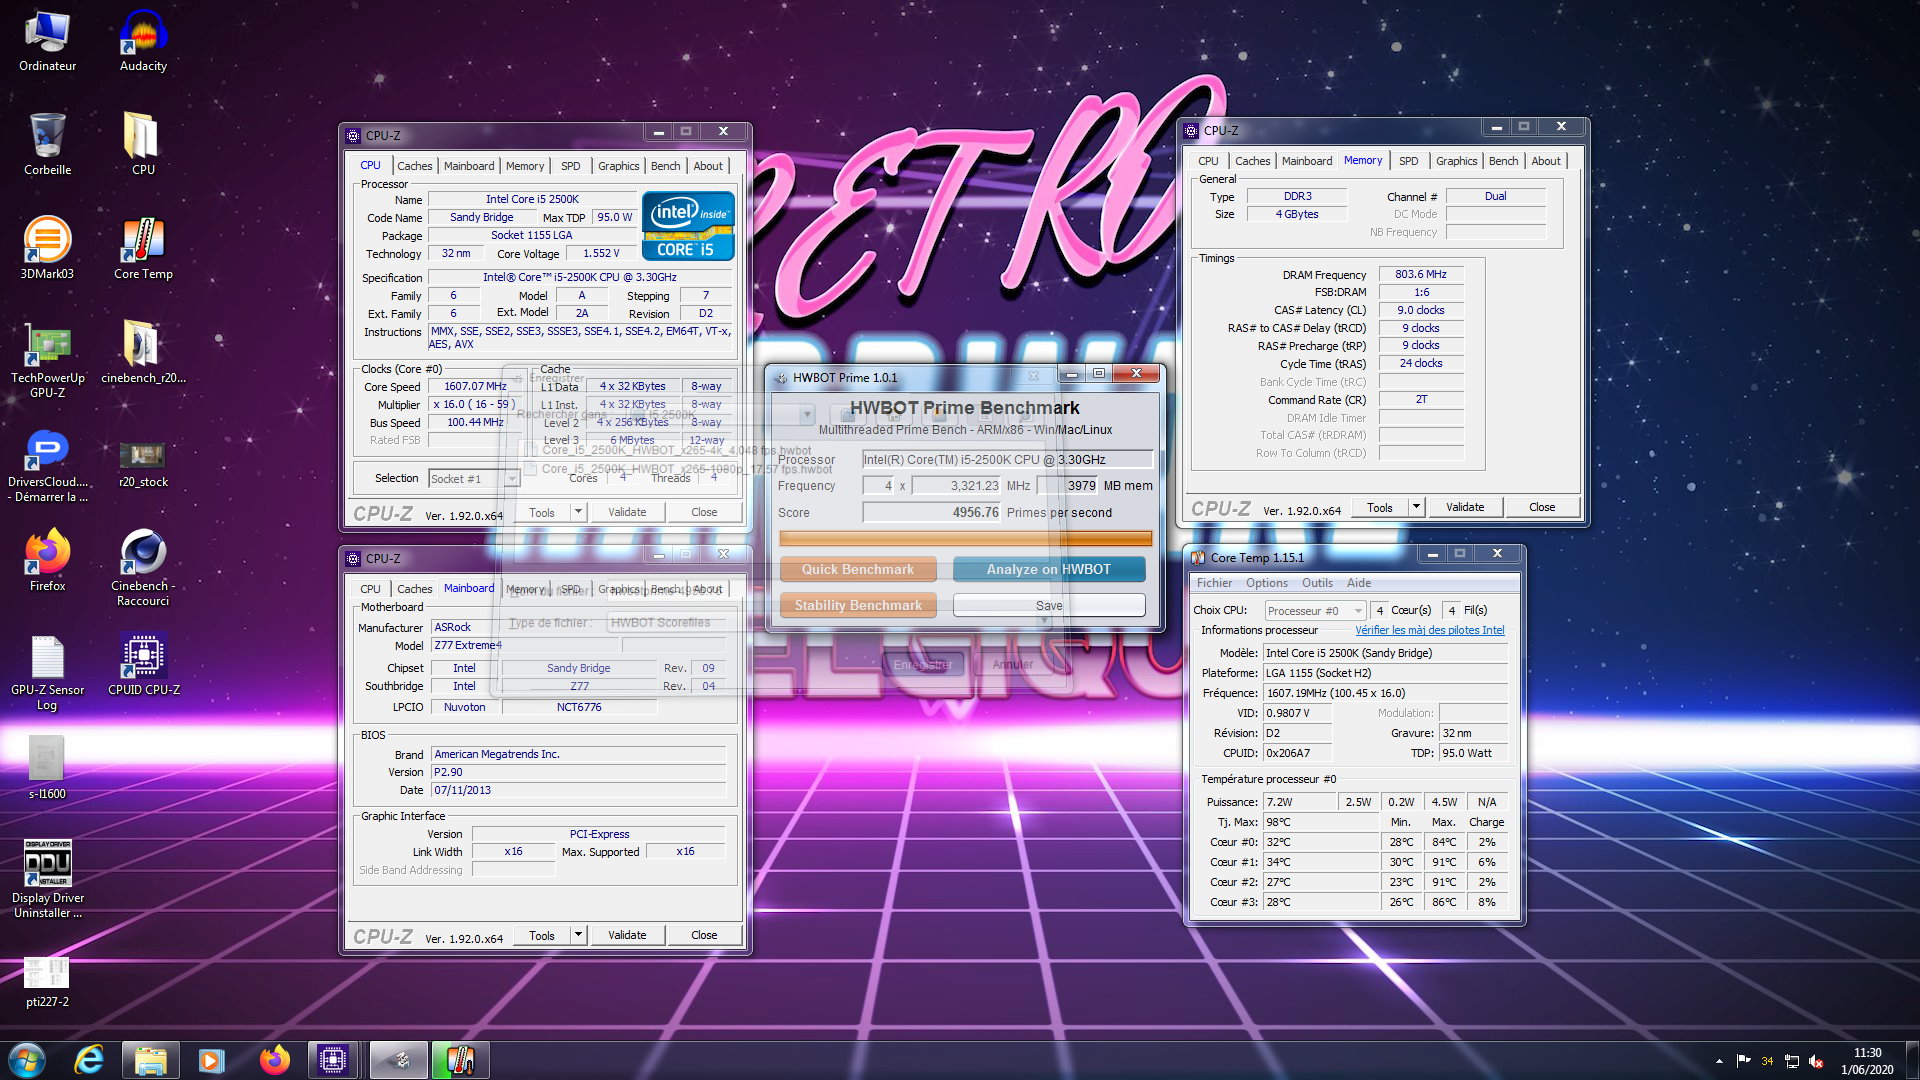Open the Cinebench - Raccourci shortcut
The height and width of the screenshot is (1080, 1920).
coord(143,569)
